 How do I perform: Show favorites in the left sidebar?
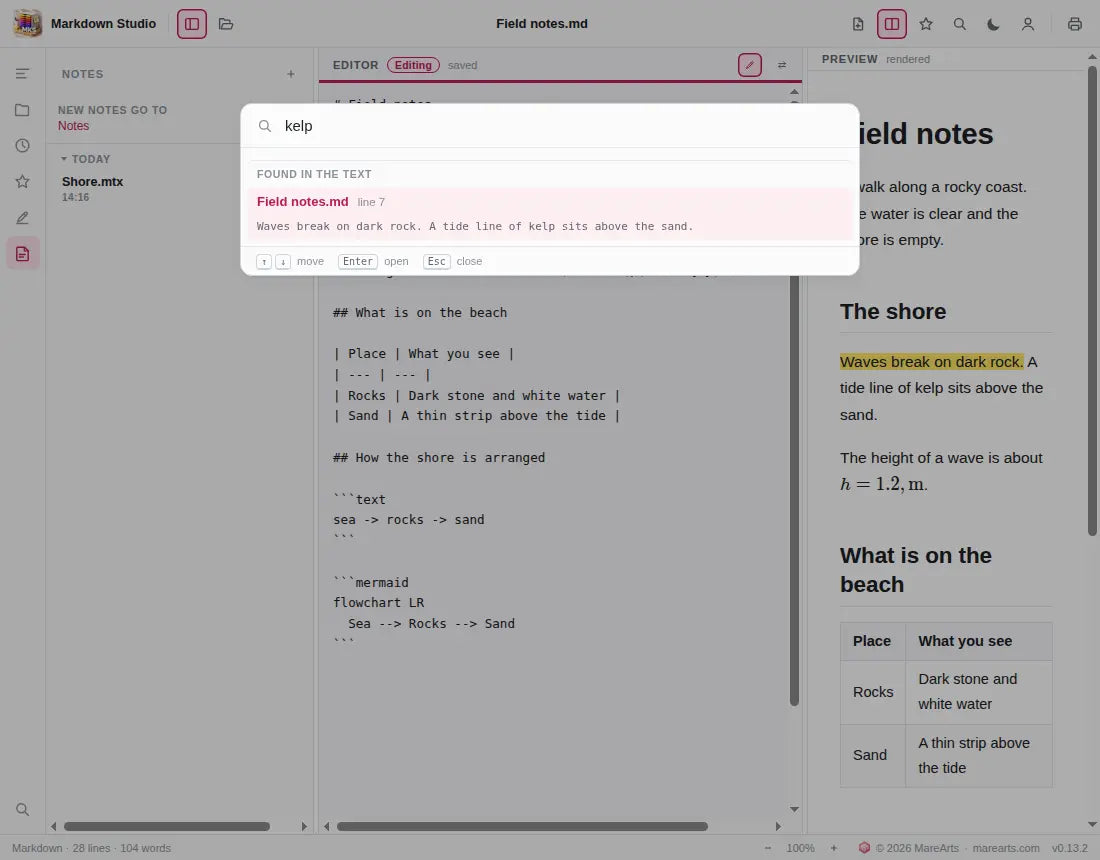pyautogui.click(x=22, y=181)
